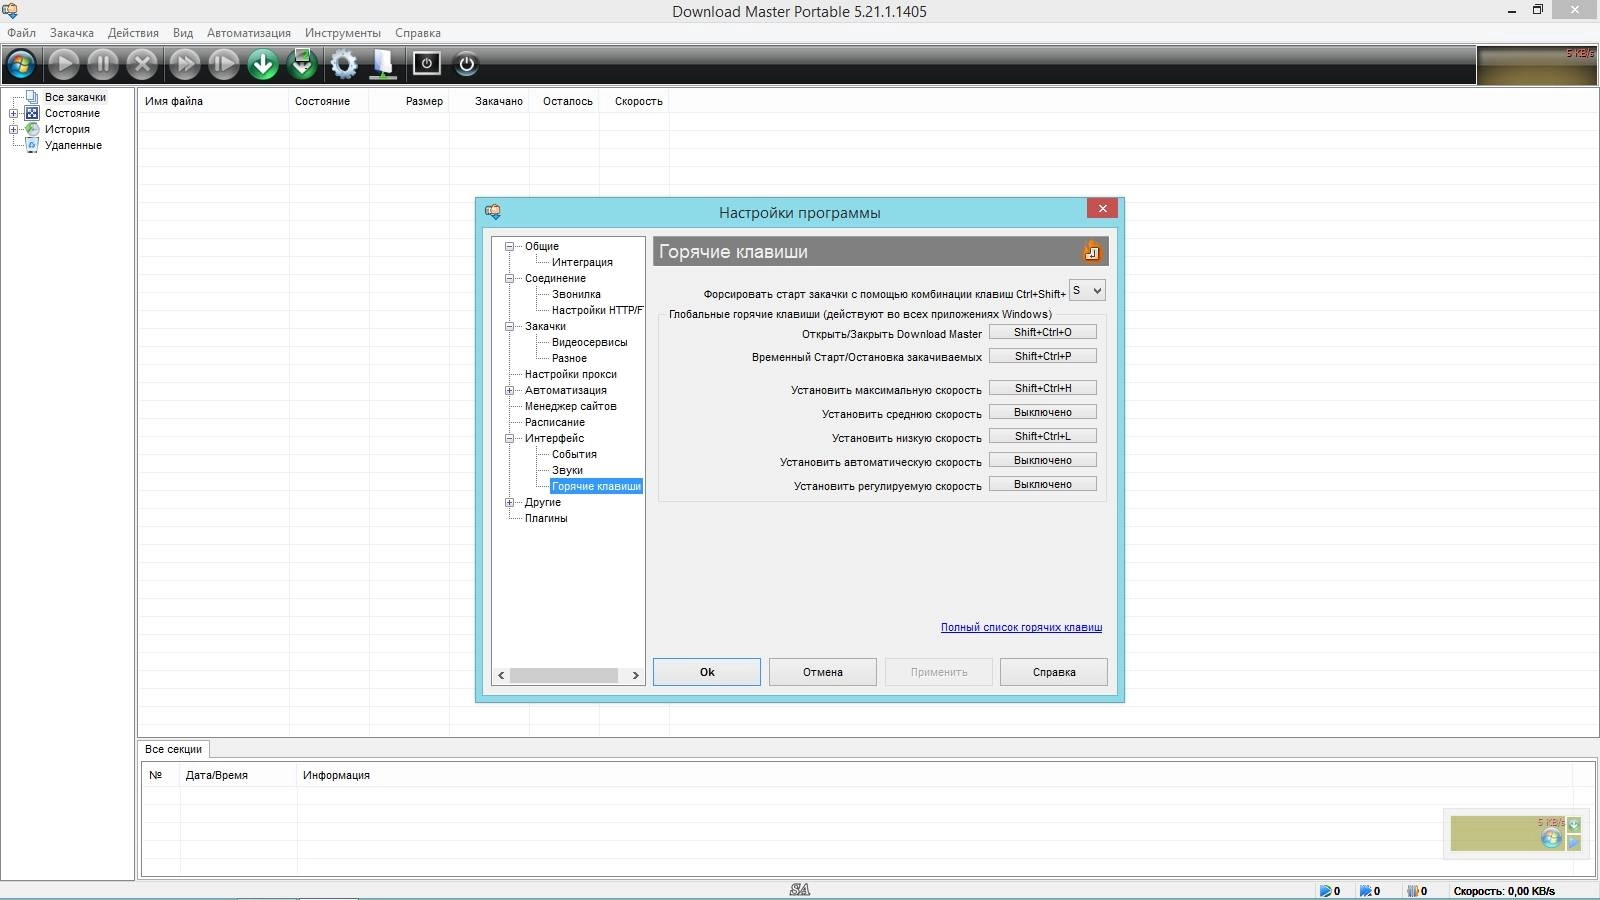Screen dimensions: 1600x900
Task: Open the Справка menu
Action: tap(418, 33)
